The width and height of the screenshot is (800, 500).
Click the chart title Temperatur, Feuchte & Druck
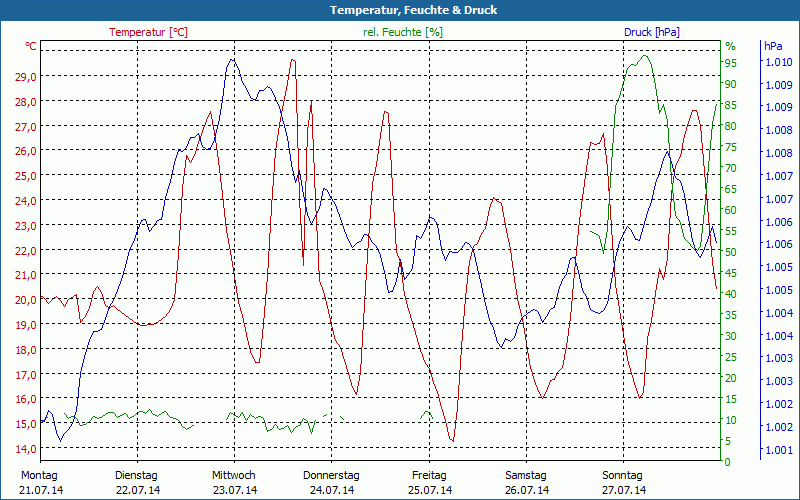(400, 10)
